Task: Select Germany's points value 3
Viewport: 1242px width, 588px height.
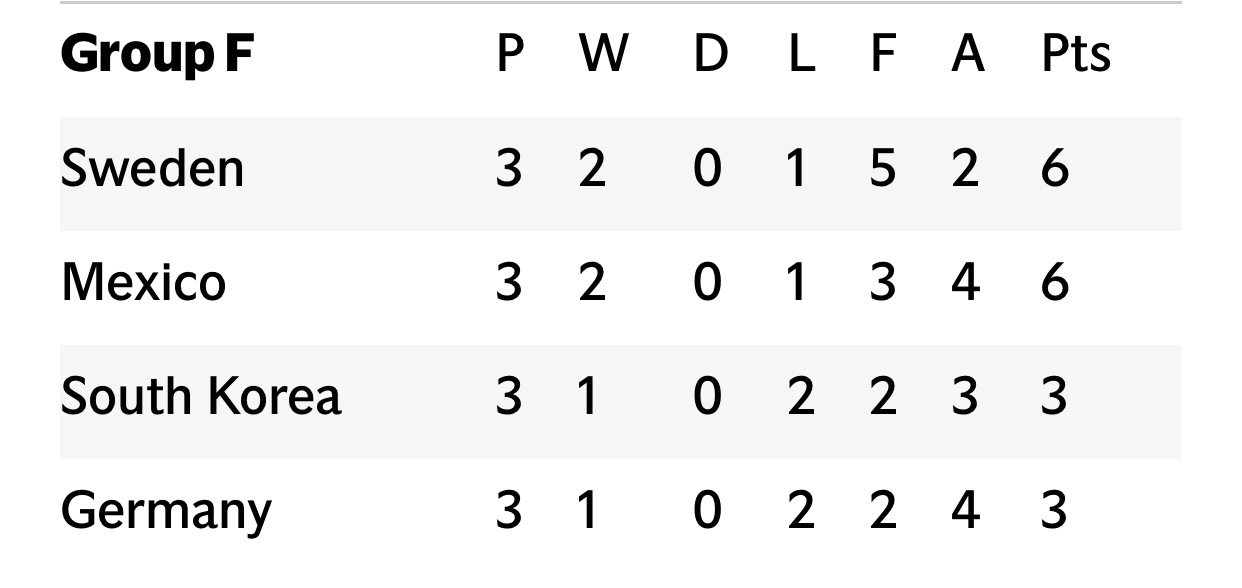Action: [1054, 510]
